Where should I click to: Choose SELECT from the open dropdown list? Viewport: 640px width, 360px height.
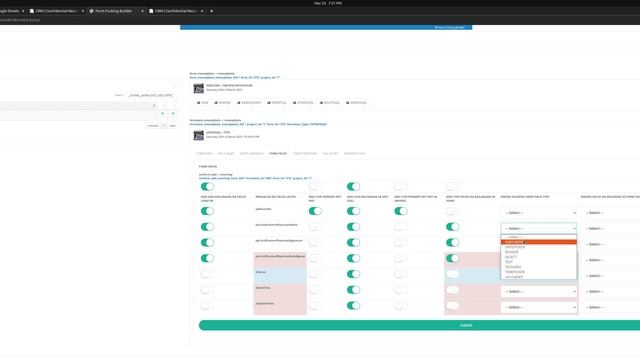[539, 257]
